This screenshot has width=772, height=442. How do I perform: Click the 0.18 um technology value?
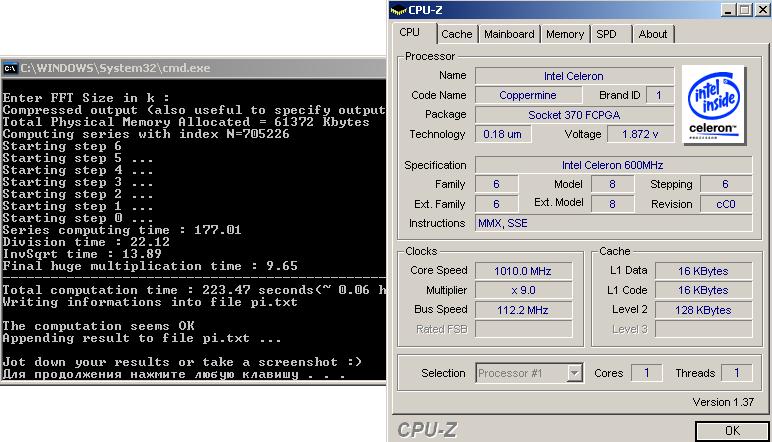[503, 134]
